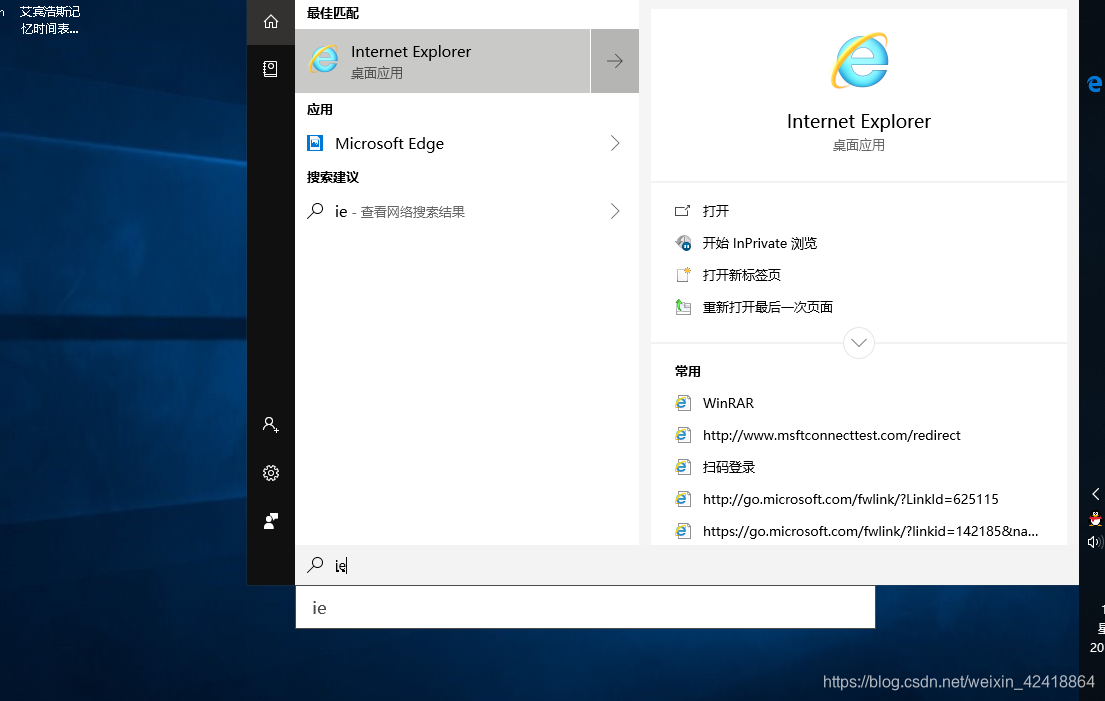Screen dimensions: 1105x701
Task: Click the feedback person icon in sidebar
Action: pyautogui.click(x=271, y=521)
